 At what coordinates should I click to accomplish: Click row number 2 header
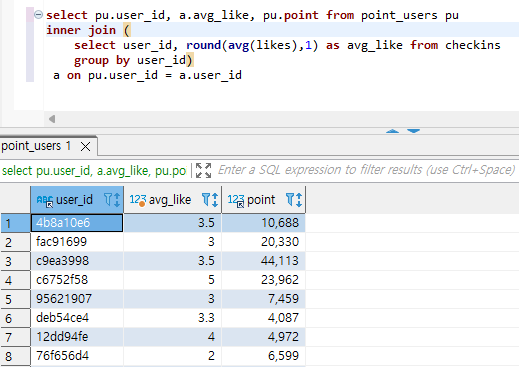pyautogui.click(x=15, y=242)
